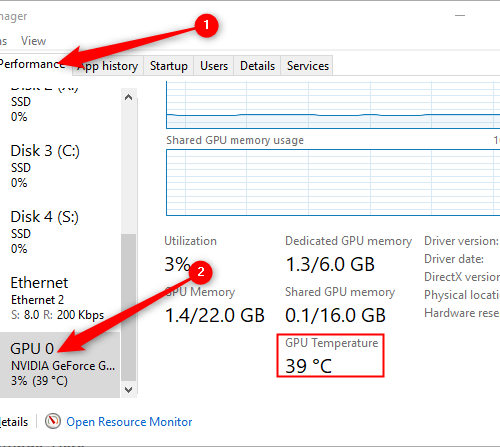
Task: Click the sidebar scroll up arrow
Action: 129,97
